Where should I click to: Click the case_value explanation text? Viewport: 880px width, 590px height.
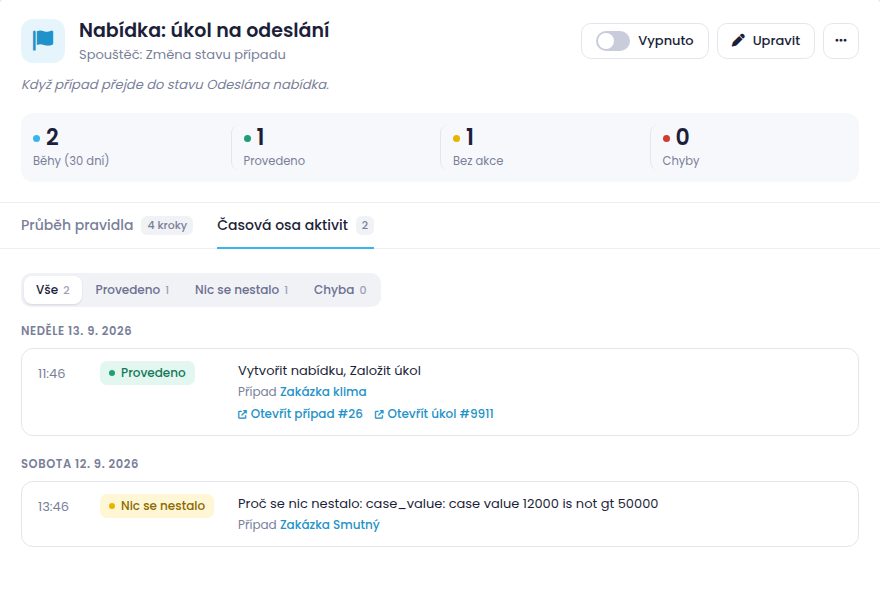pyautogui.click(x=448, y=504)
